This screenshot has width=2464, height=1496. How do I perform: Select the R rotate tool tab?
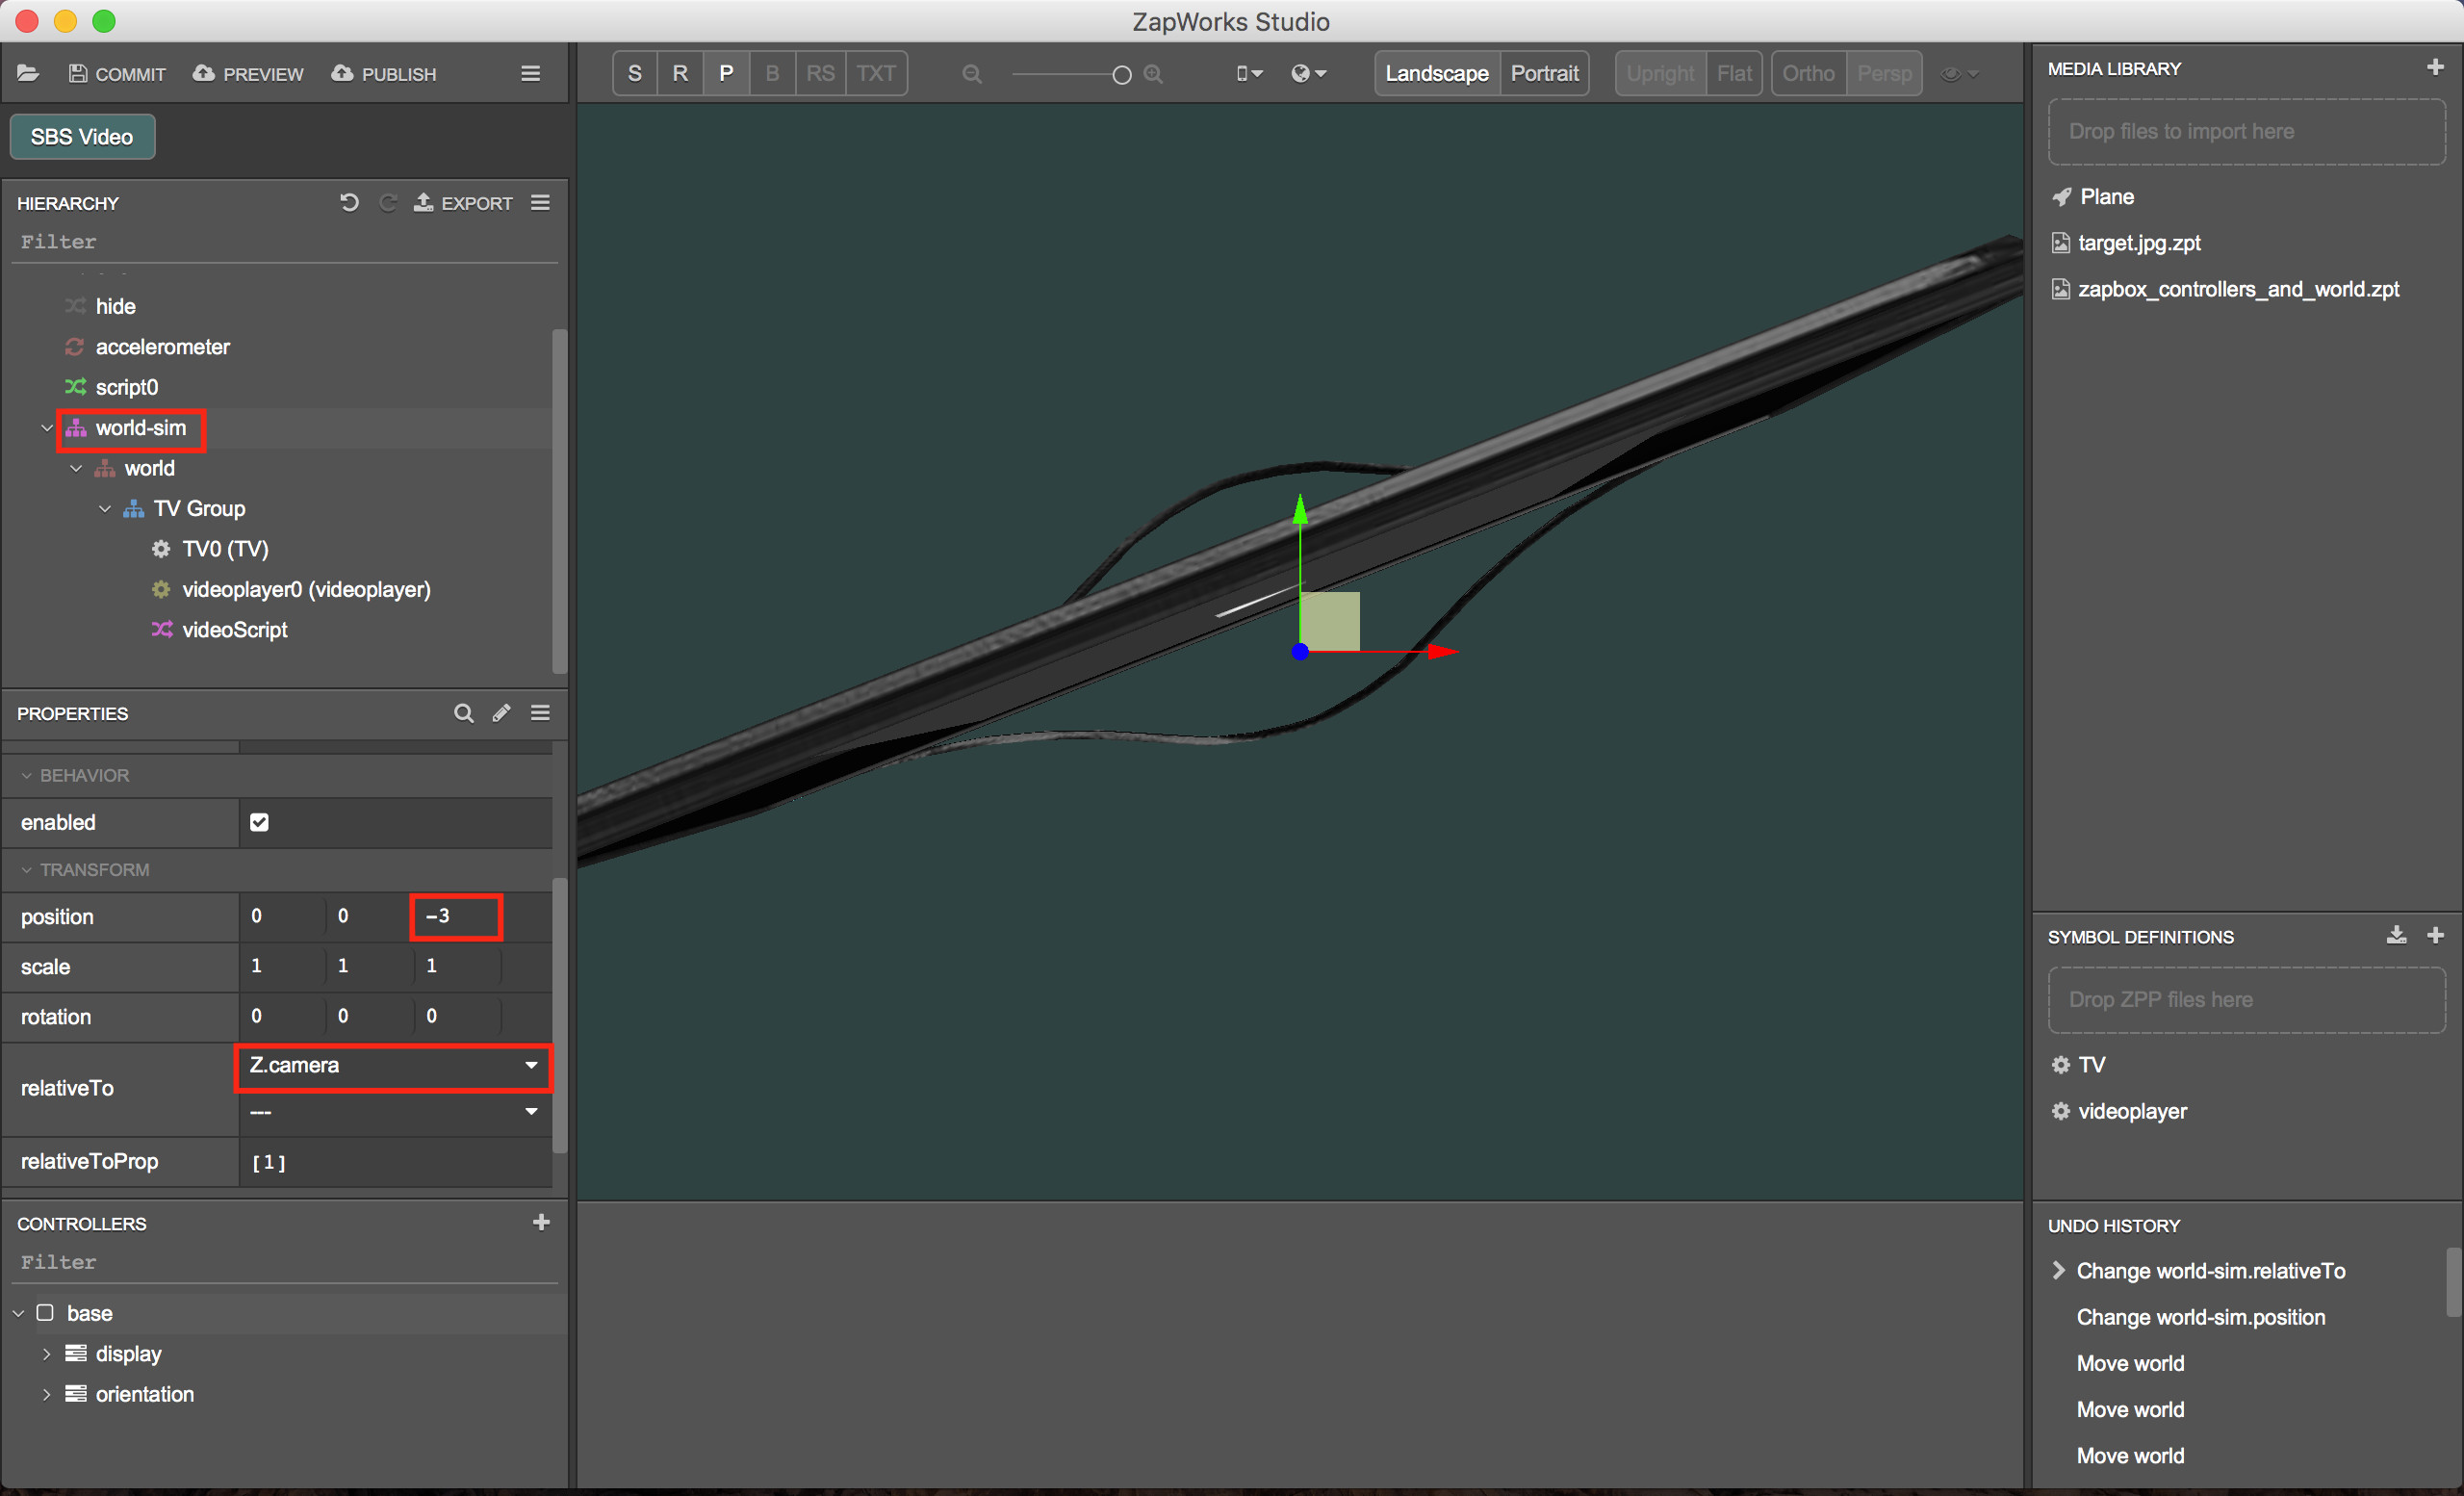pos(680,74)
